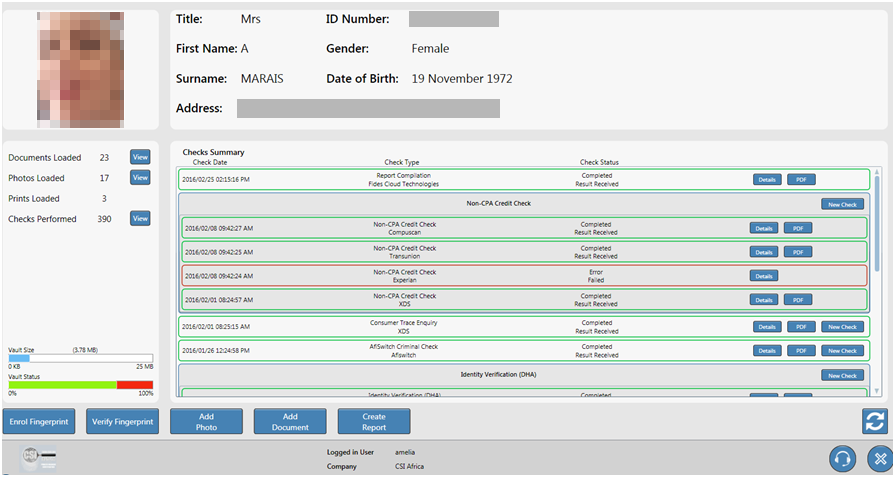Select the 2016/02/25 02:15:16 PM check date
895x477 pixels.
click(x=216, y=179)
